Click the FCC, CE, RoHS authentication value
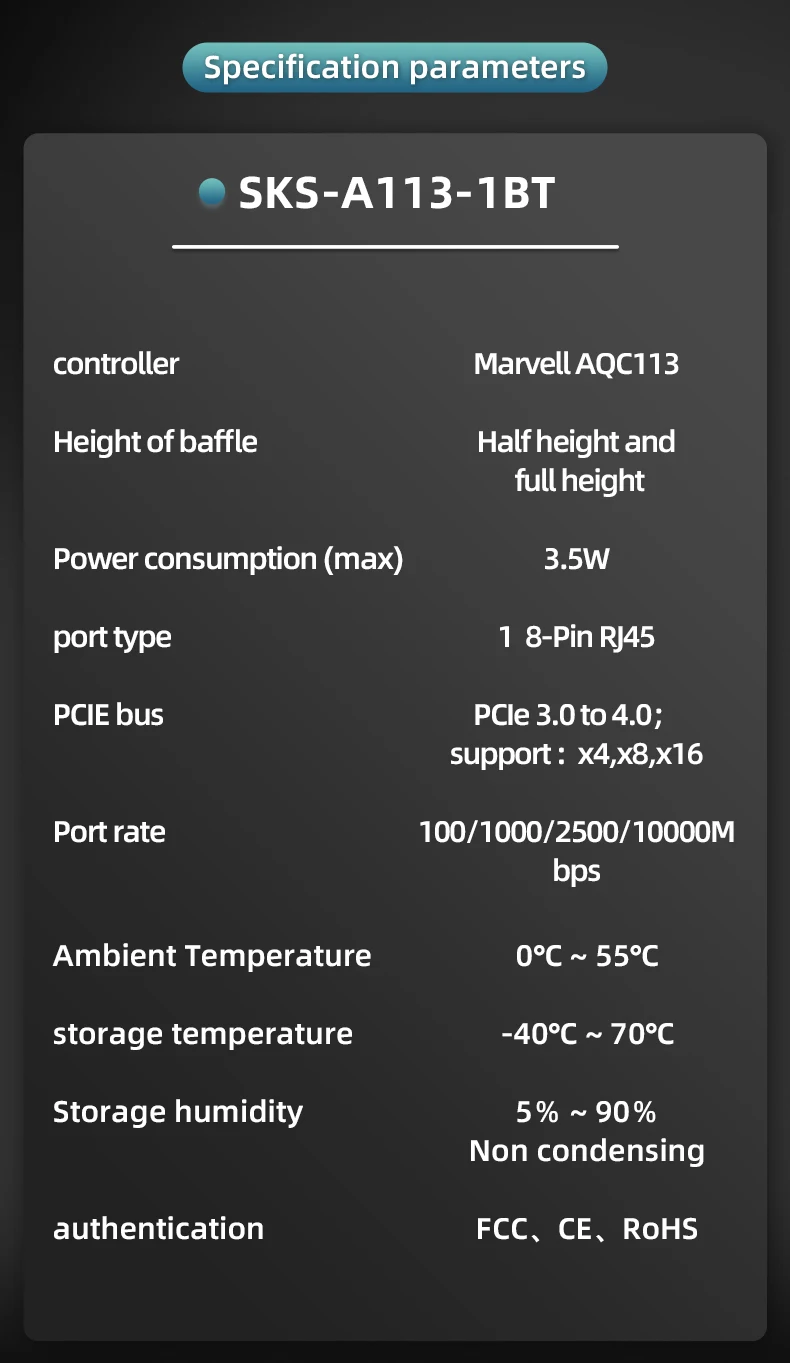 click(587, 1229)
